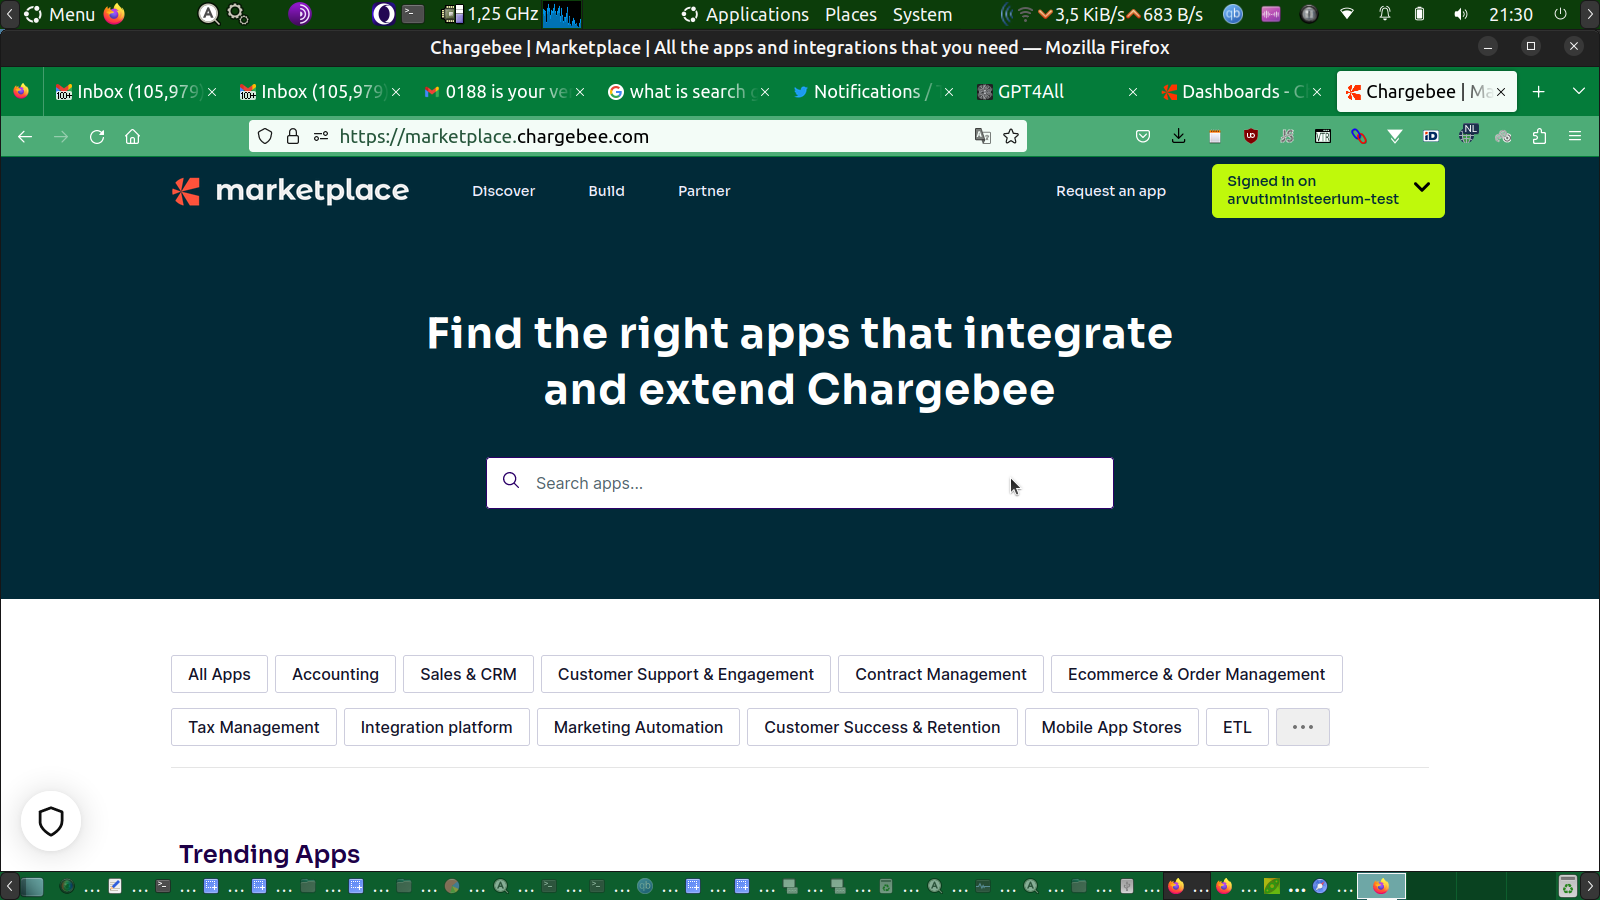Open the Firefox hamburger application menu

[1575, 137]
